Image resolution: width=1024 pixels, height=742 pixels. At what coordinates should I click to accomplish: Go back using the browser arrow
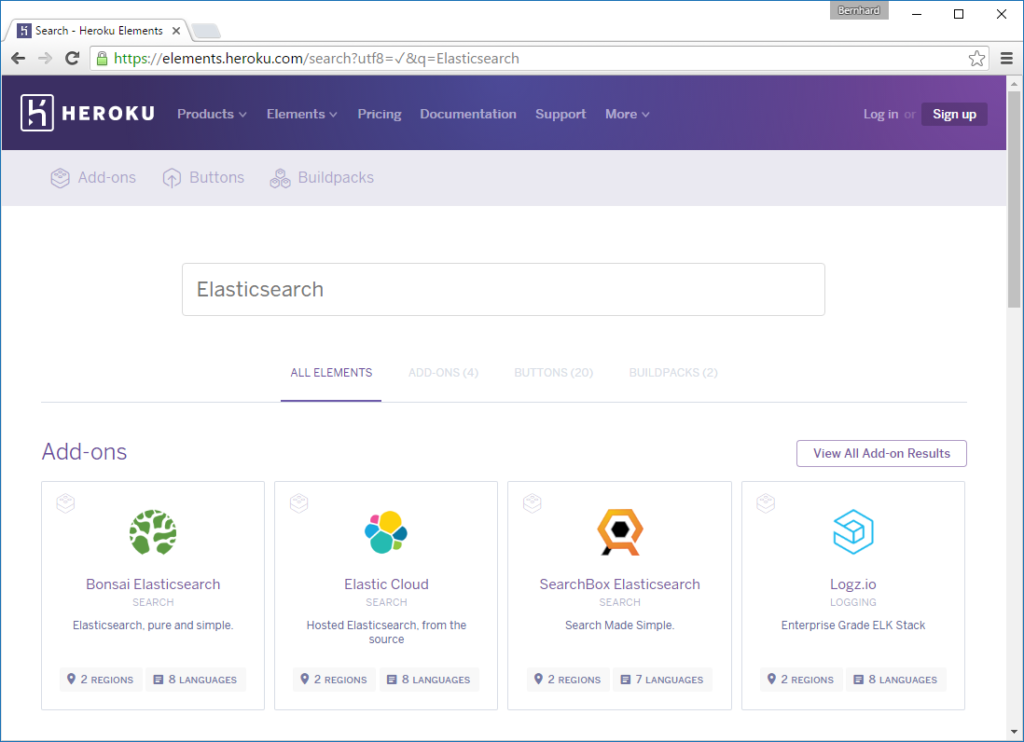[x=17, y=58]
